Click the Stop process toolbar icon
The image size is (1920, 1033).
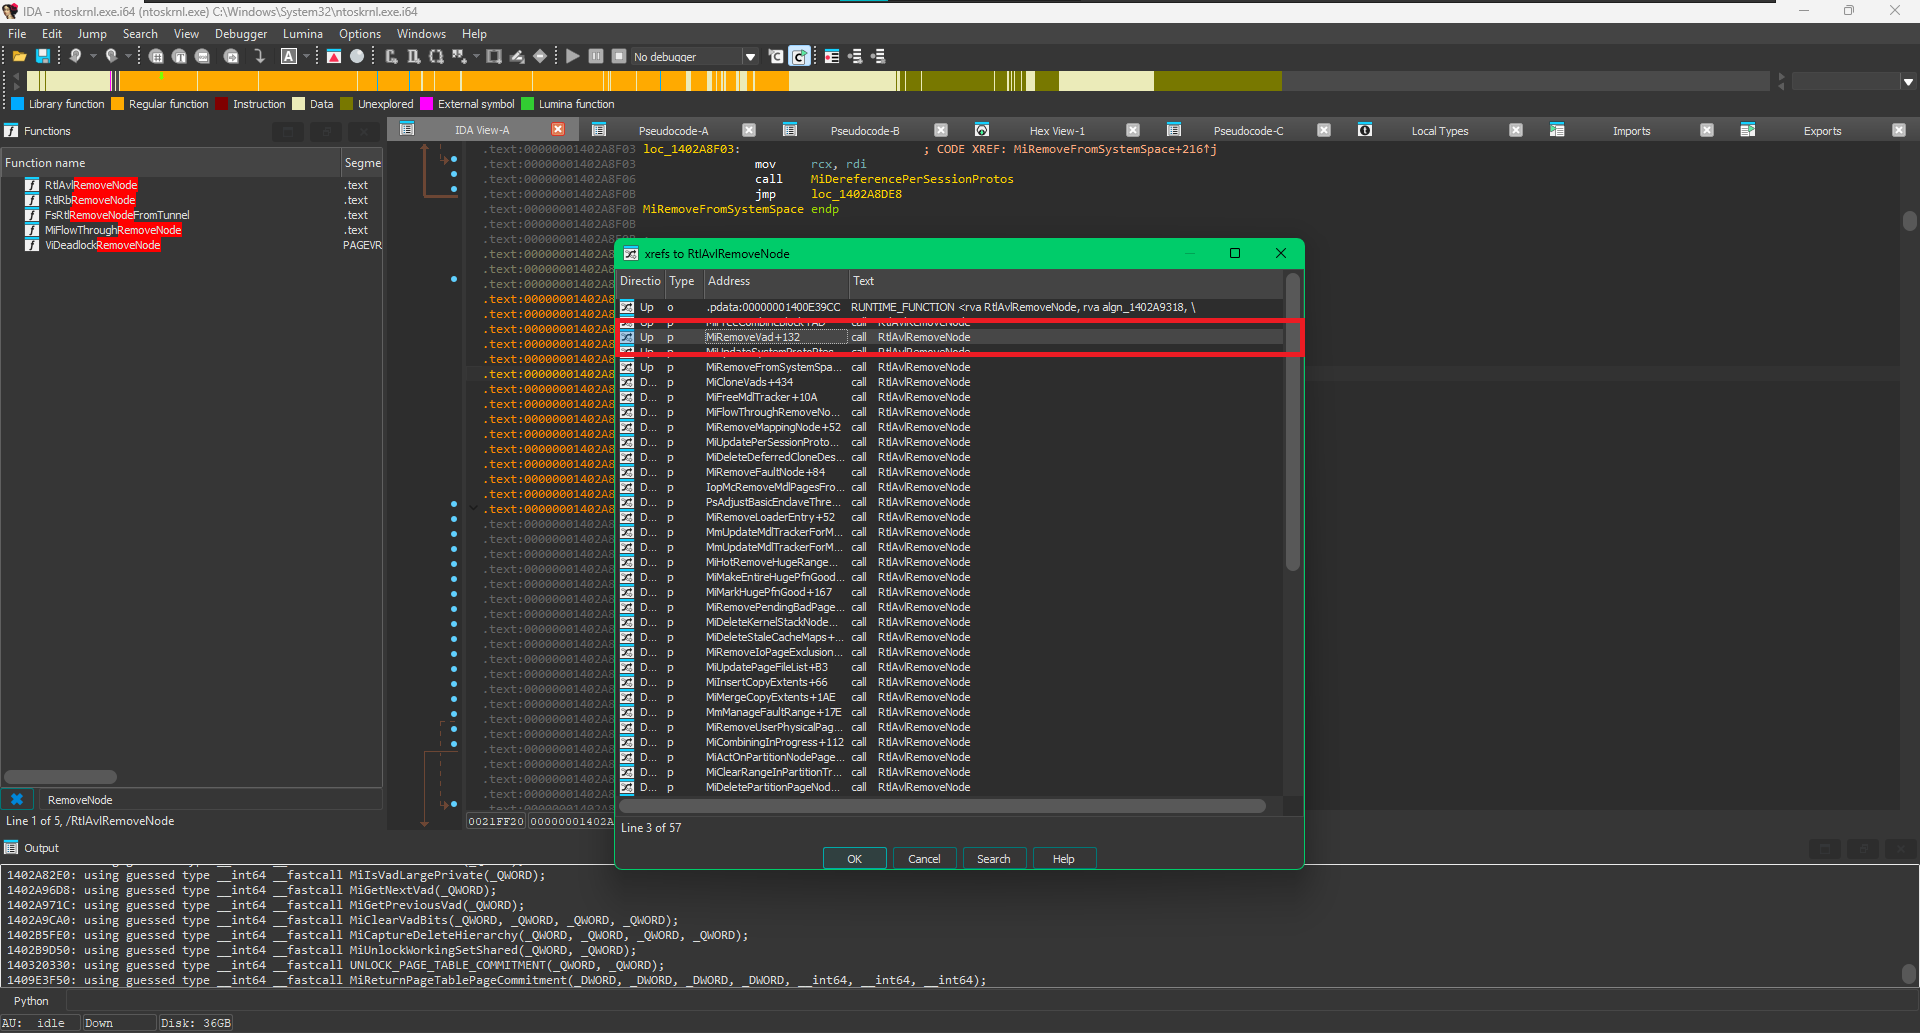pyautogui.click(x=619, y=57)
